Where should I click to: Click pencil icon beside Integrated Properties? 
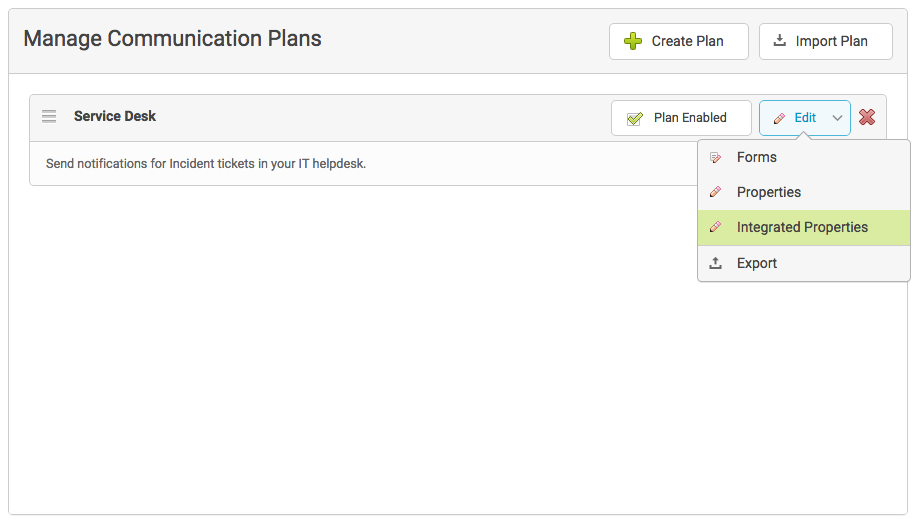pos(715,227)
